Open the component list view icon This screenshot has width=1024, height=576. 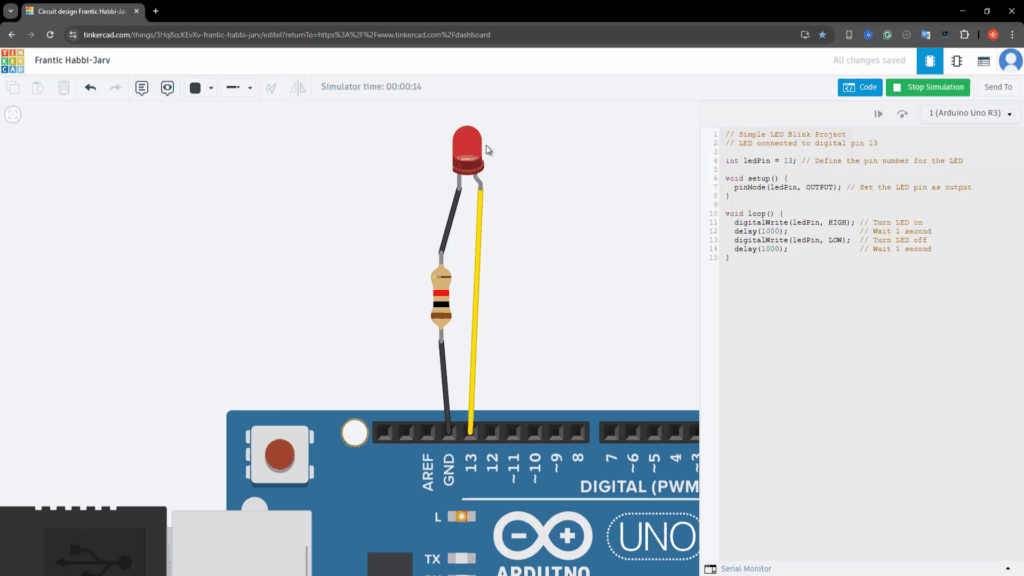[x=984, y=60]
